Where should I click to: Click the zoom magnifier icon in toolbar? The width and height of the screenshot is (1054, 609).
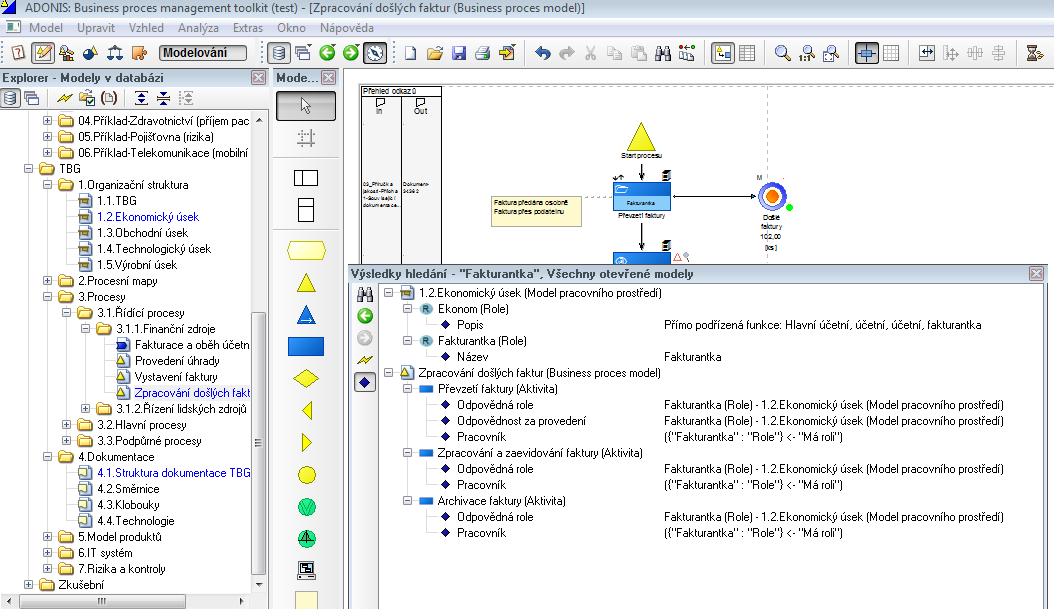(782, 53)
